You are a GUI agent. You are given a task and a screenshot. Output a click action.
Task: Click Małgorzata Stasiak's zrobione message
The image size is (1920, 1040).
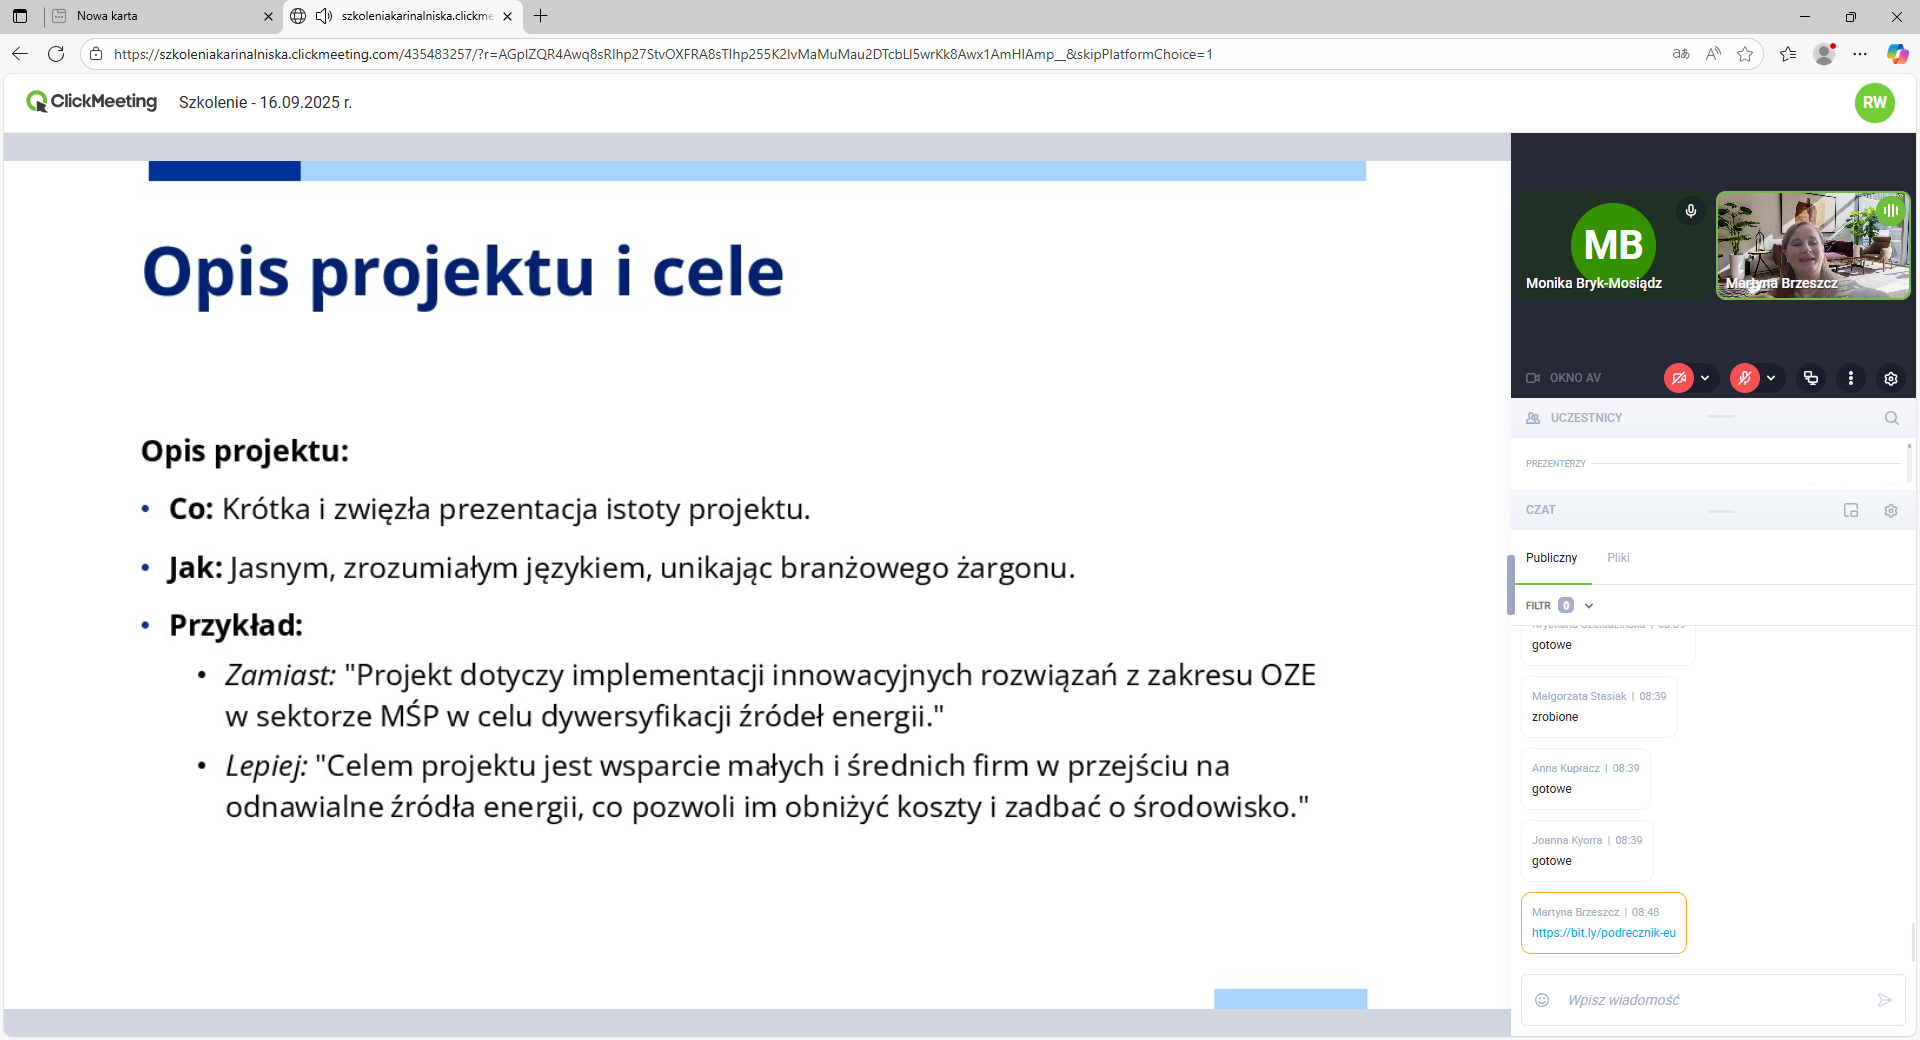(1599, 707)
